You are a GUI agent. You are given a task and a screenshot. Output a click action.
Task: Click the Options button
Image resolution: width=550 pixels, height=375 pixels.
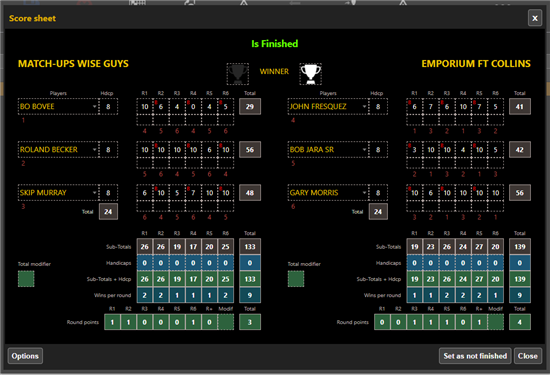25,356
